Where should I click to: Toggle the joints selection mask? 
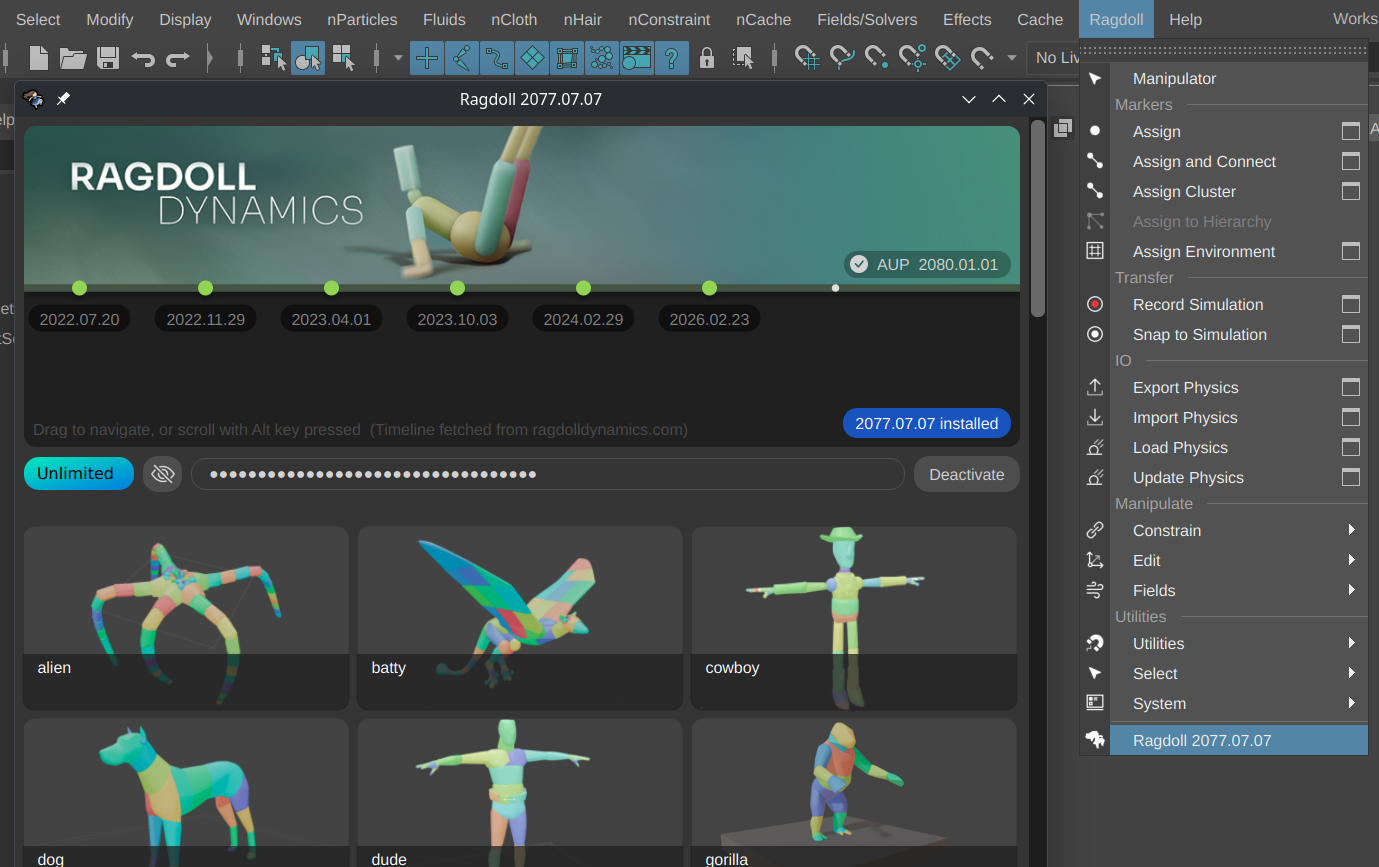pyautogui.click(x=462, y=58)
